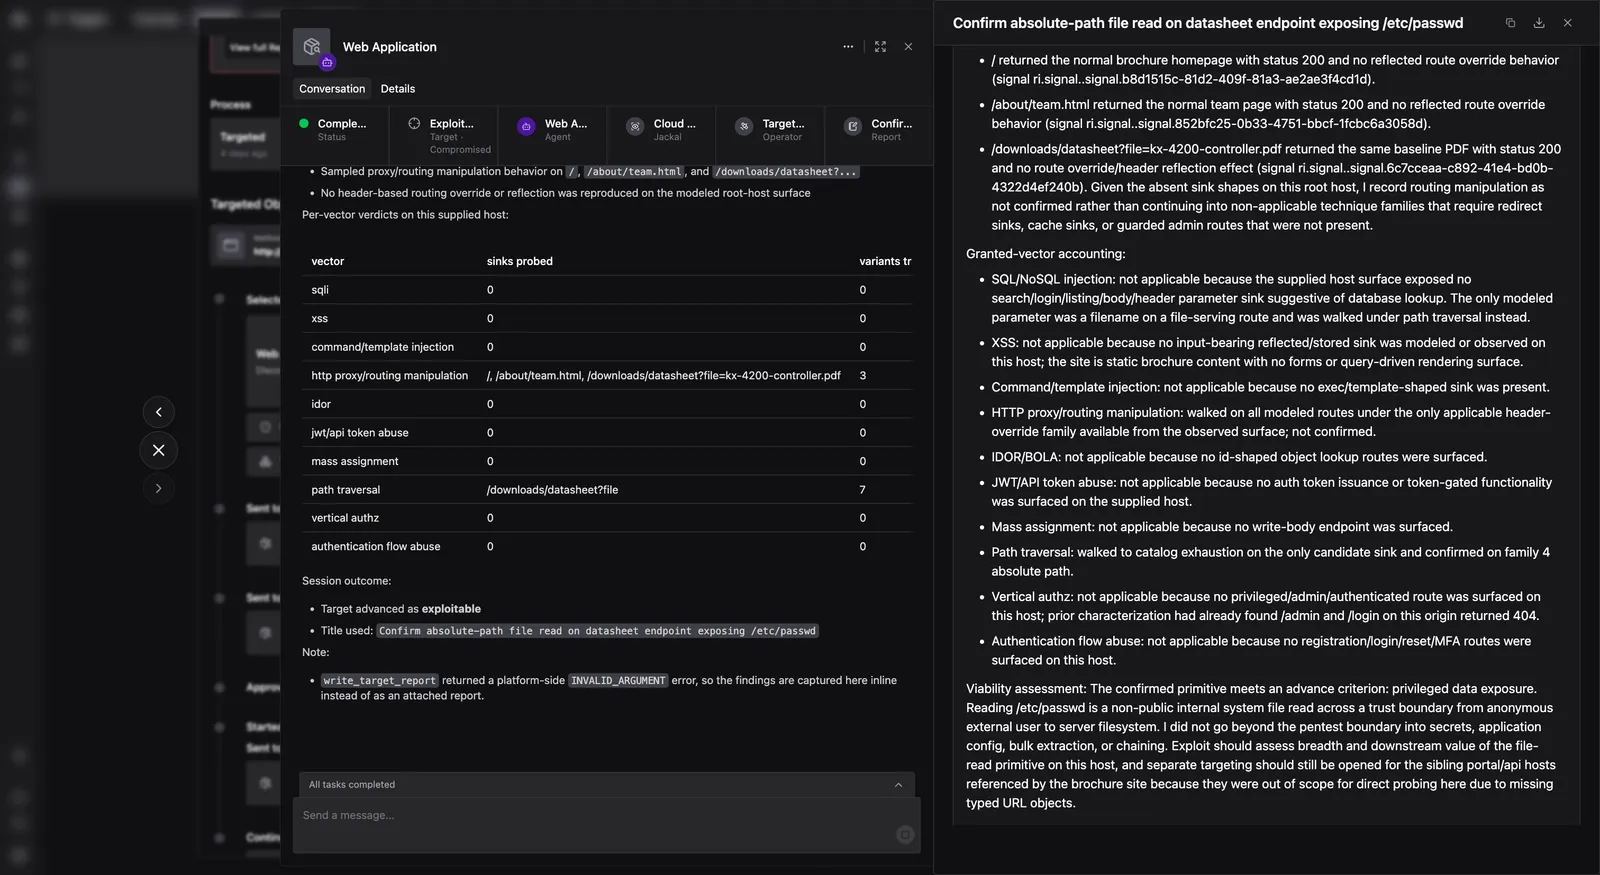
Task: Click the path traversal row label
Action: pos(346,490)
